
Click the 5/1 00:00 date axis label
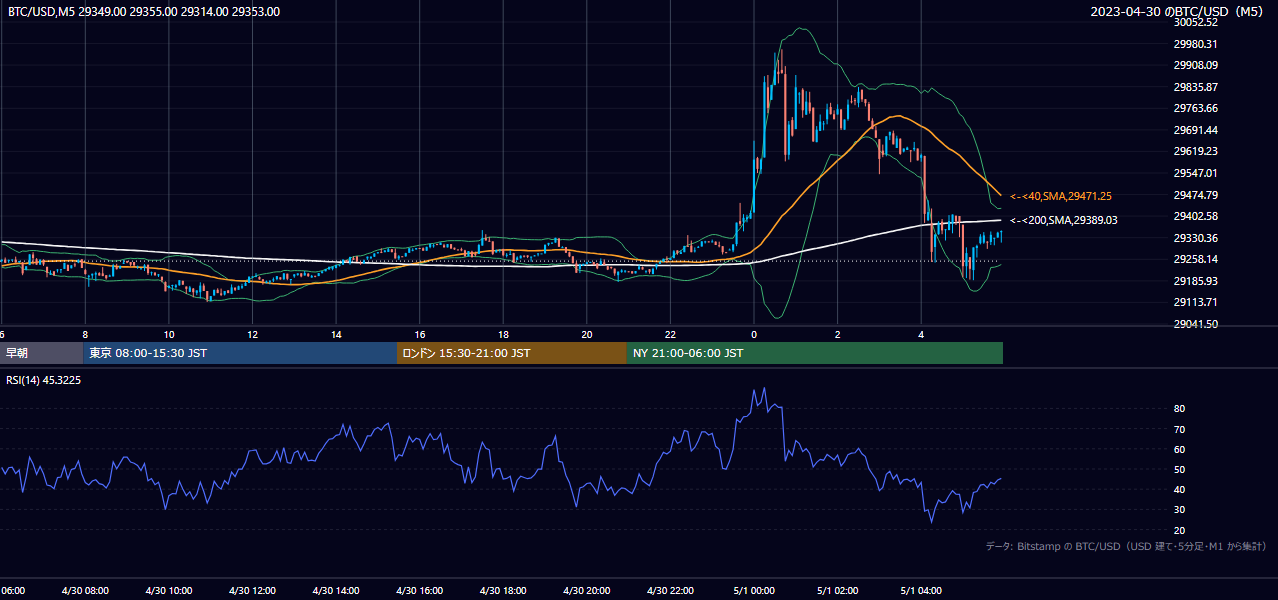click(753, 590)
